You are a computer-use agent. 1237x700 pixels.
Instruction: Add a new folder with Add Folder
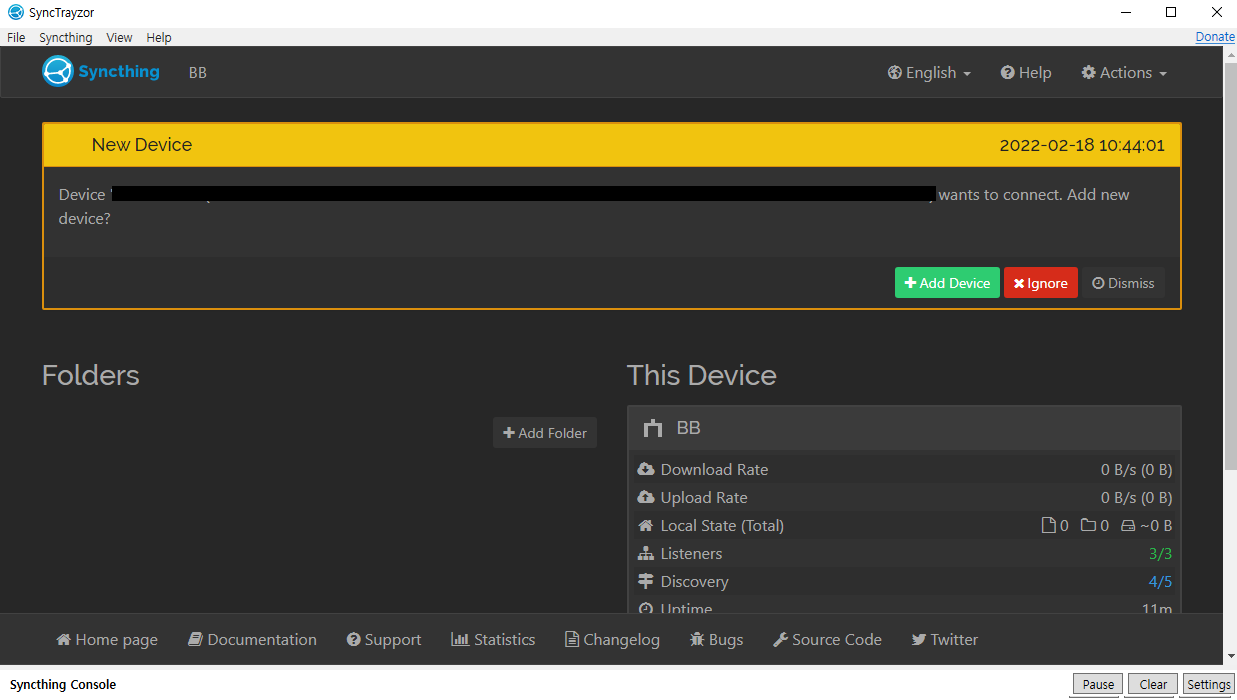tap(545, 433)
